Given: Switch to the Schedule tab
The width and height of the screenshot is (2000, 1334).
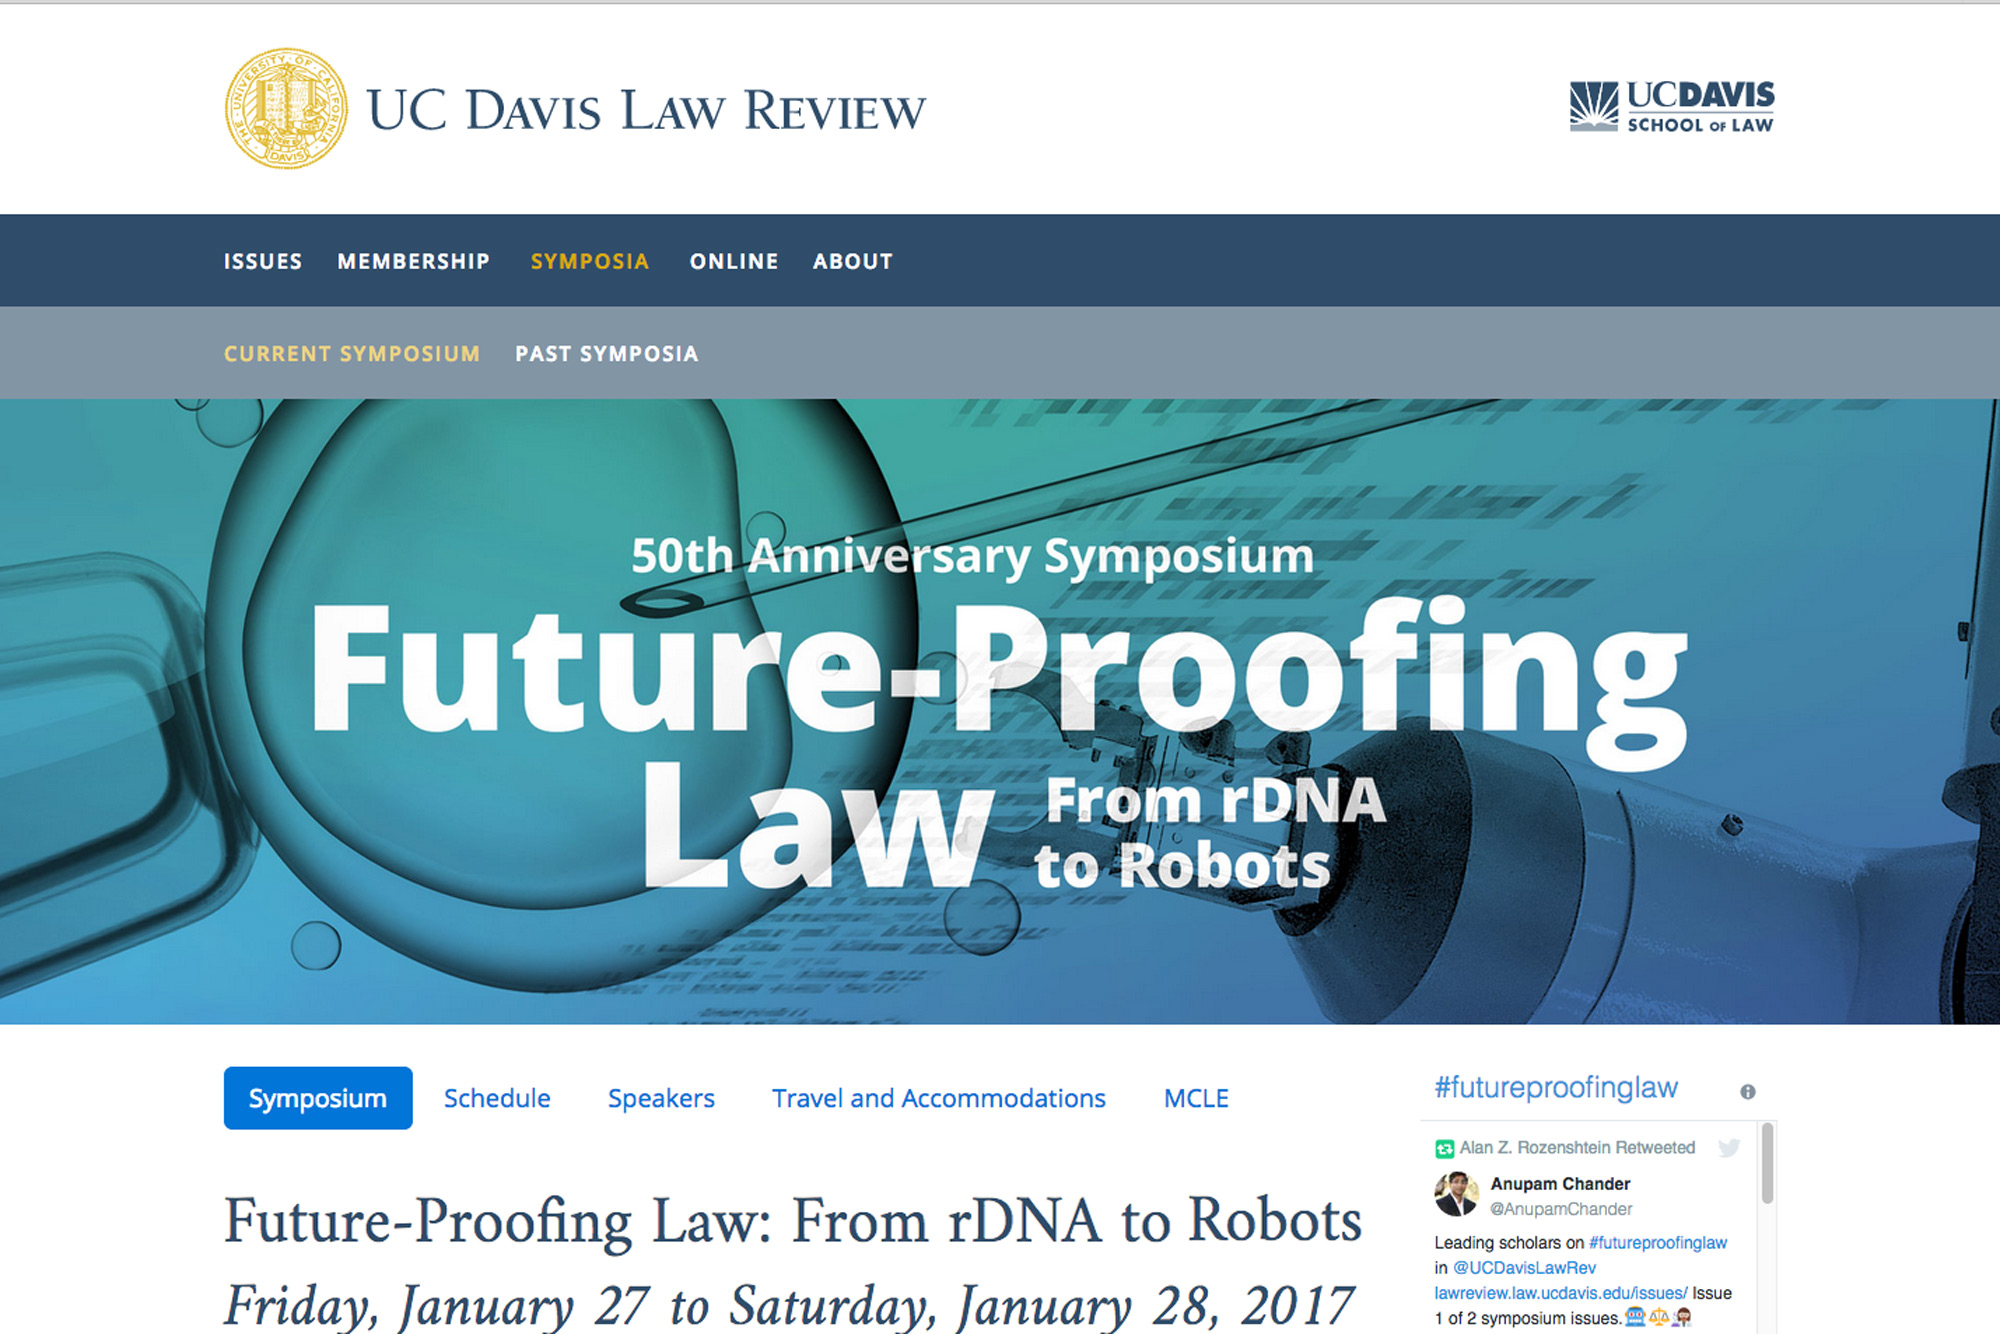Looking at the screenshot, I should pos(496,1098).
